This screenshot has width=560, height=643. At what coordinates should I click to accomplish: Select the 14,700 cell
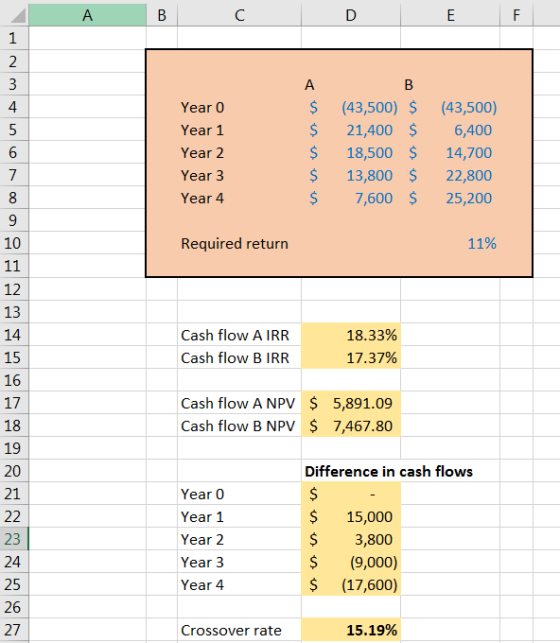click(x=450, y=153)
